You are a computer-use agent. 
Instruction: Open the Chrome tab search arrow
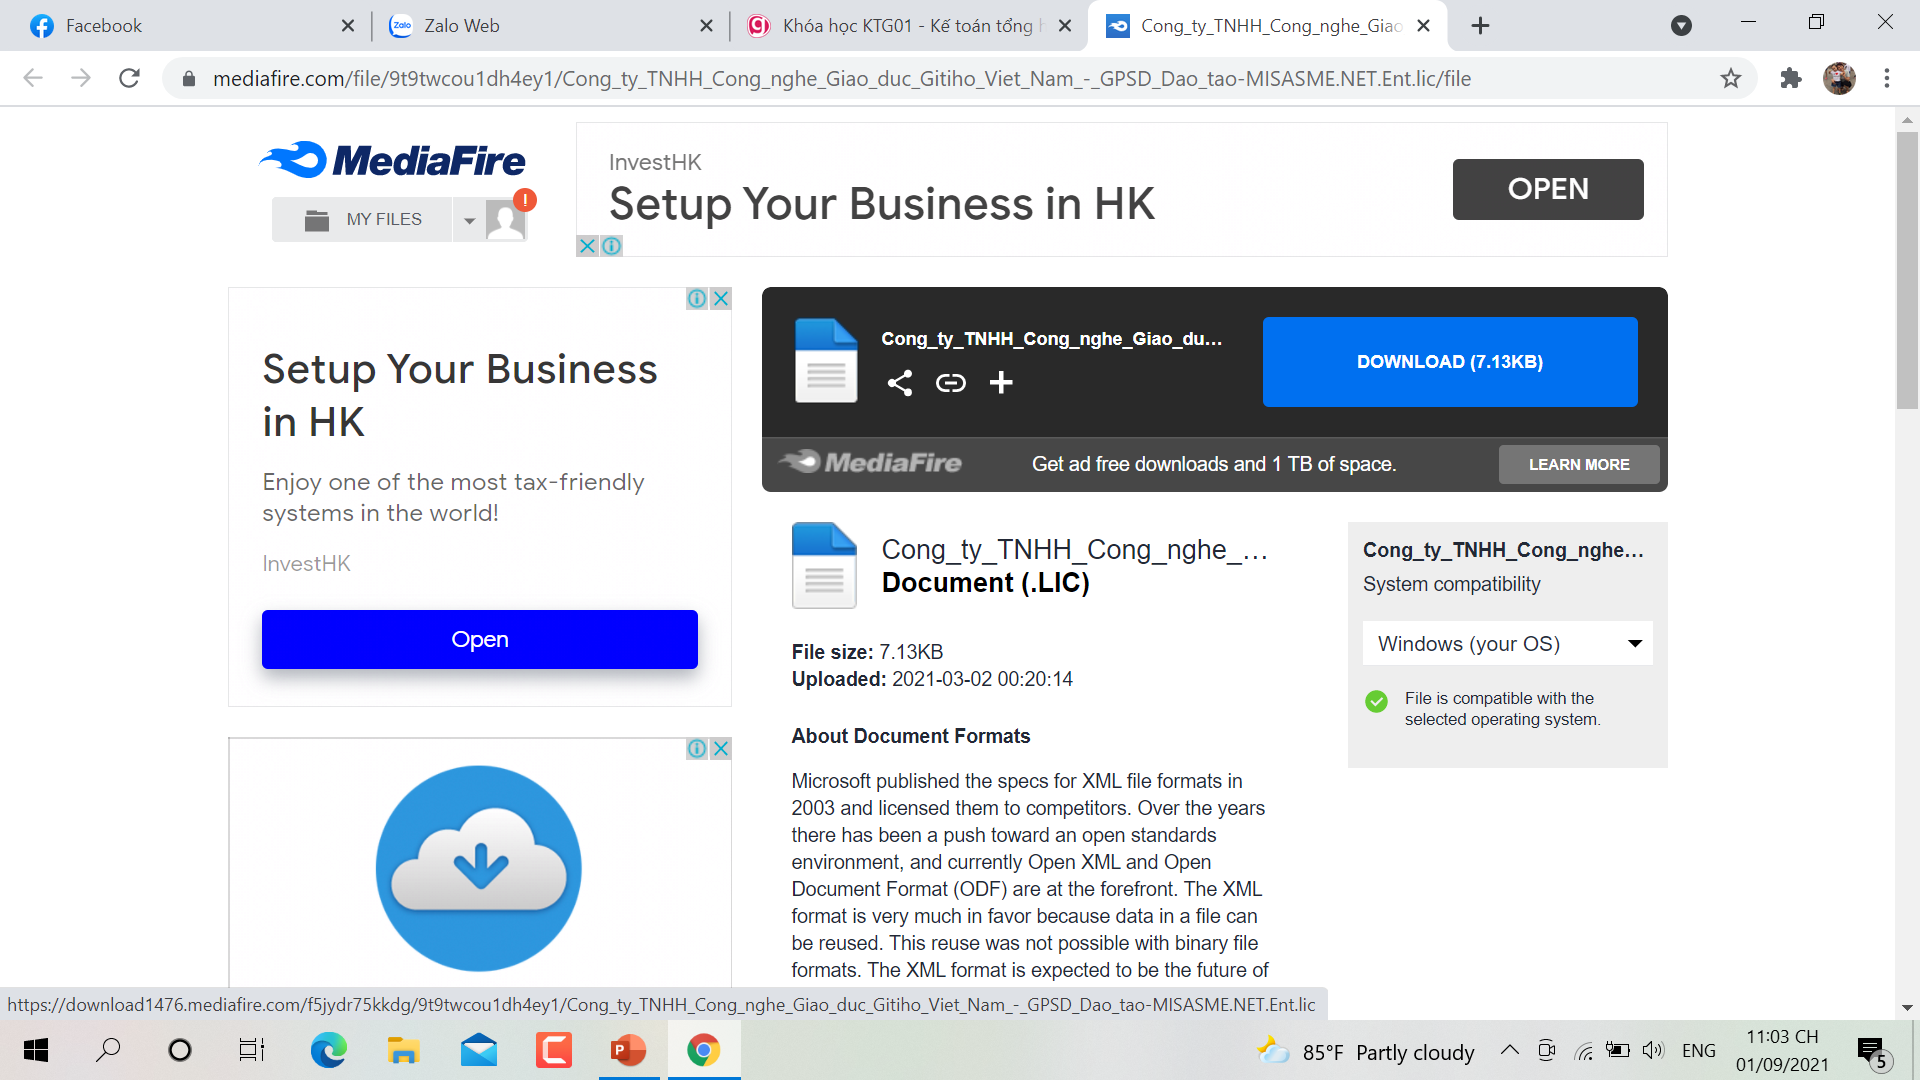point(1681,26)
